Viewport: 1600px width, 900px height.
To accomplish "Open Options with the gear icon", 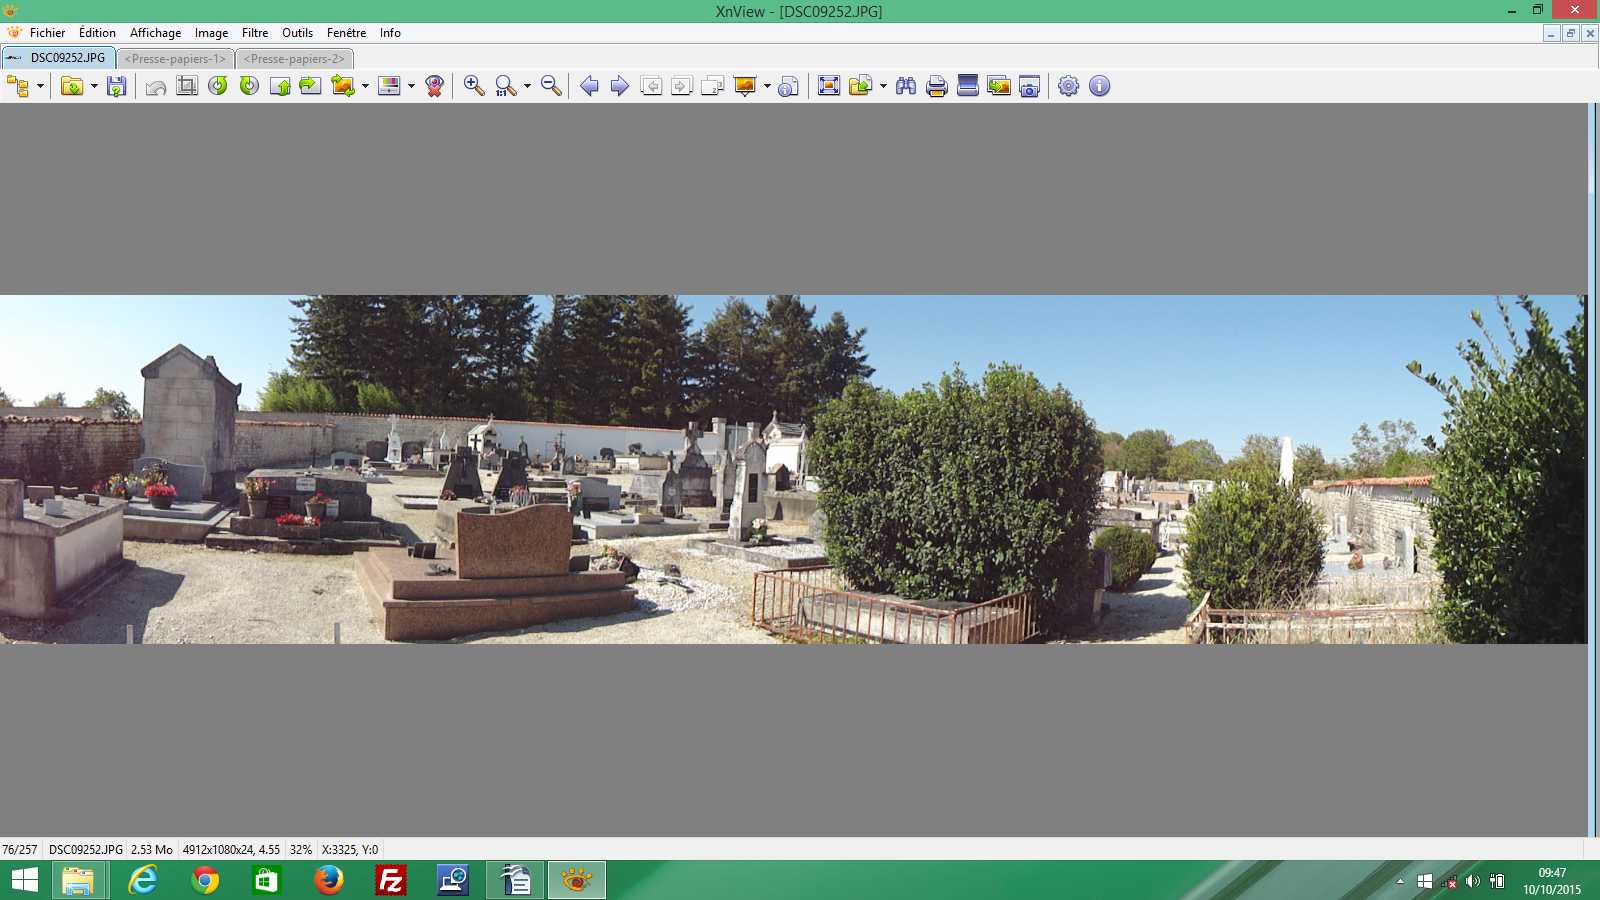I will click(1069, 86).
